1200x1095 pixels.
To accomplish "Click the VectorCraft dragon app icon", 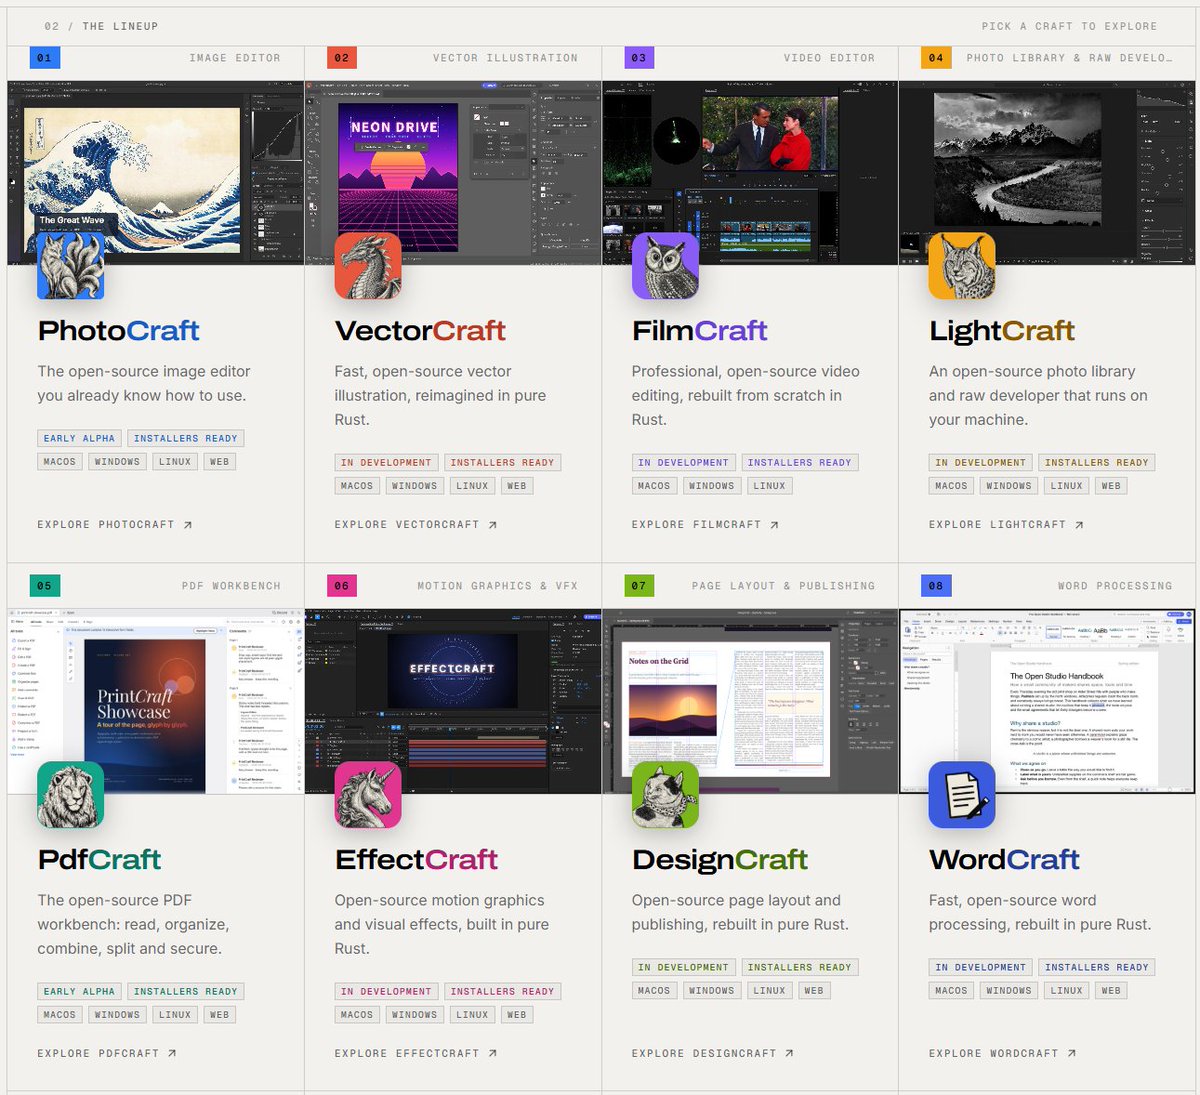I will [368, 266].
